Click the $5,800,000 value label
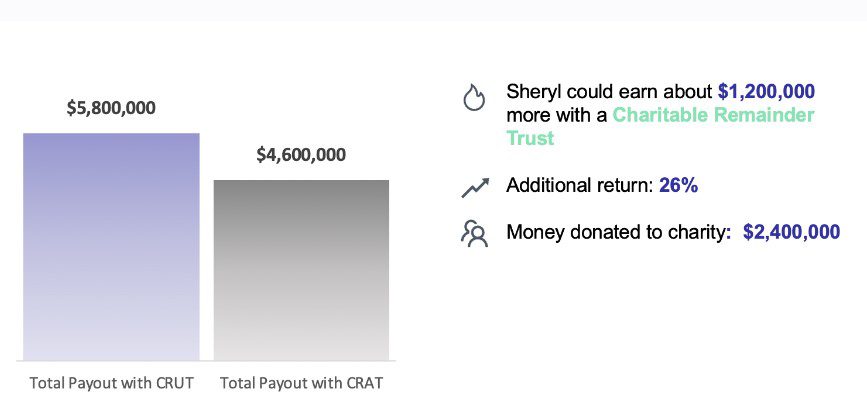The height and width of the screenshot is (415, 867). click(111, 108)
